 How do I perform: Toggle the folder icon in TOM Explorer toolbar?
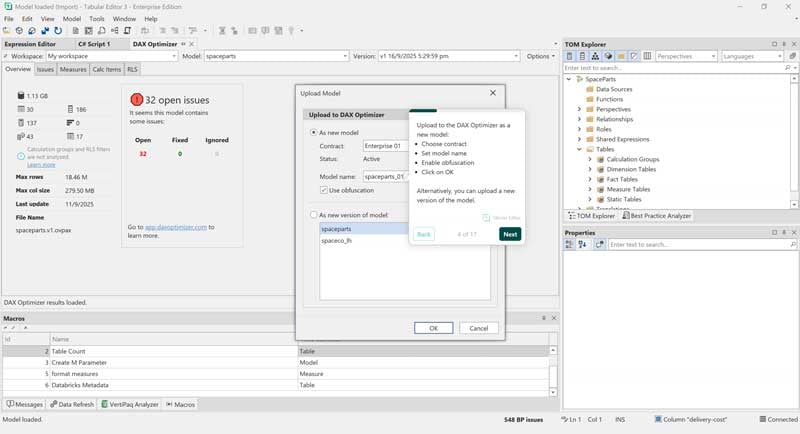pos(621,56)
